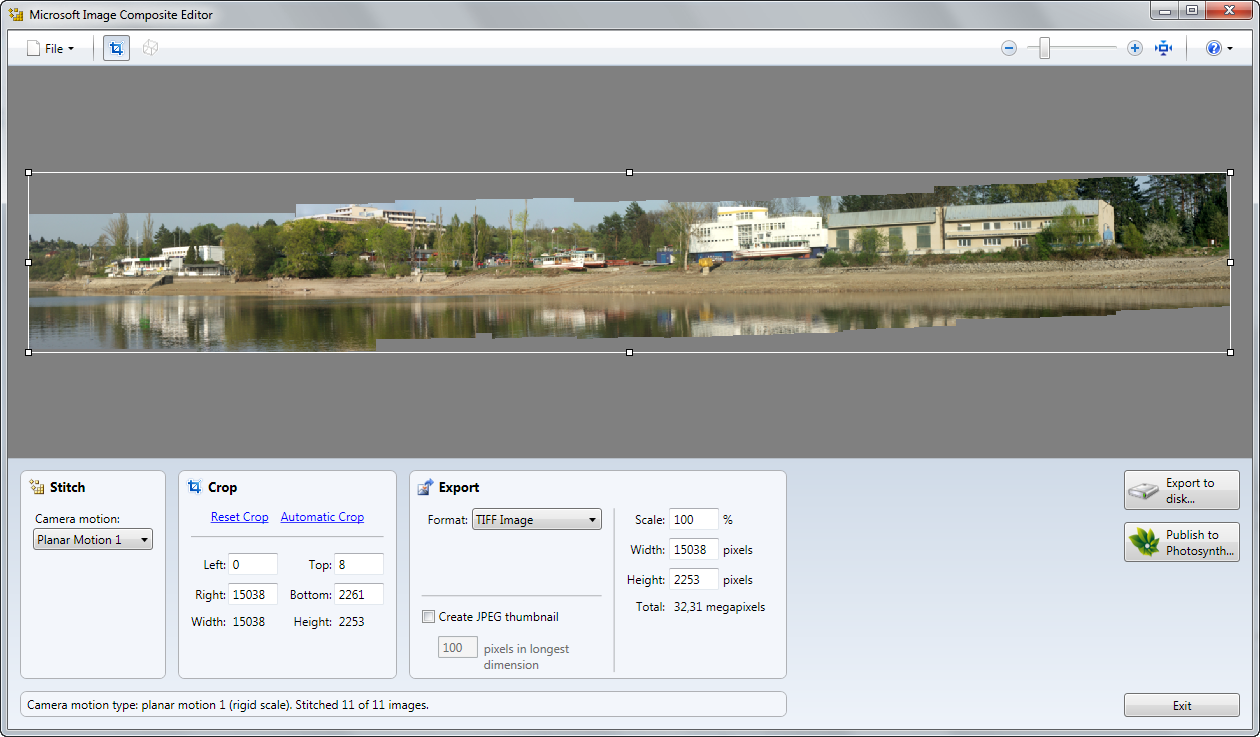Click the zoom in plus button

(1135, 48)
